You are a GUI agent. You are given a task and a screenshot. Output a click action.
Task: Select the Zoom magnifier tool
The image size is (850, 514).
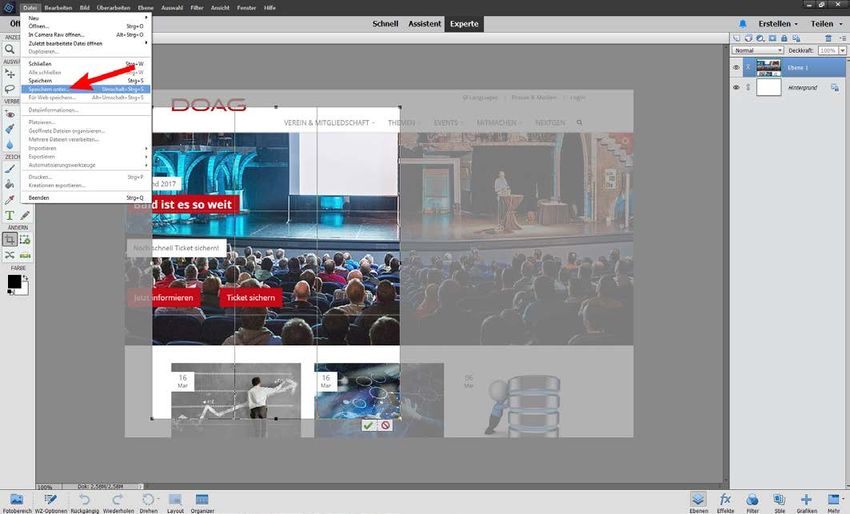pyautogui.click(x=10, y=48)
